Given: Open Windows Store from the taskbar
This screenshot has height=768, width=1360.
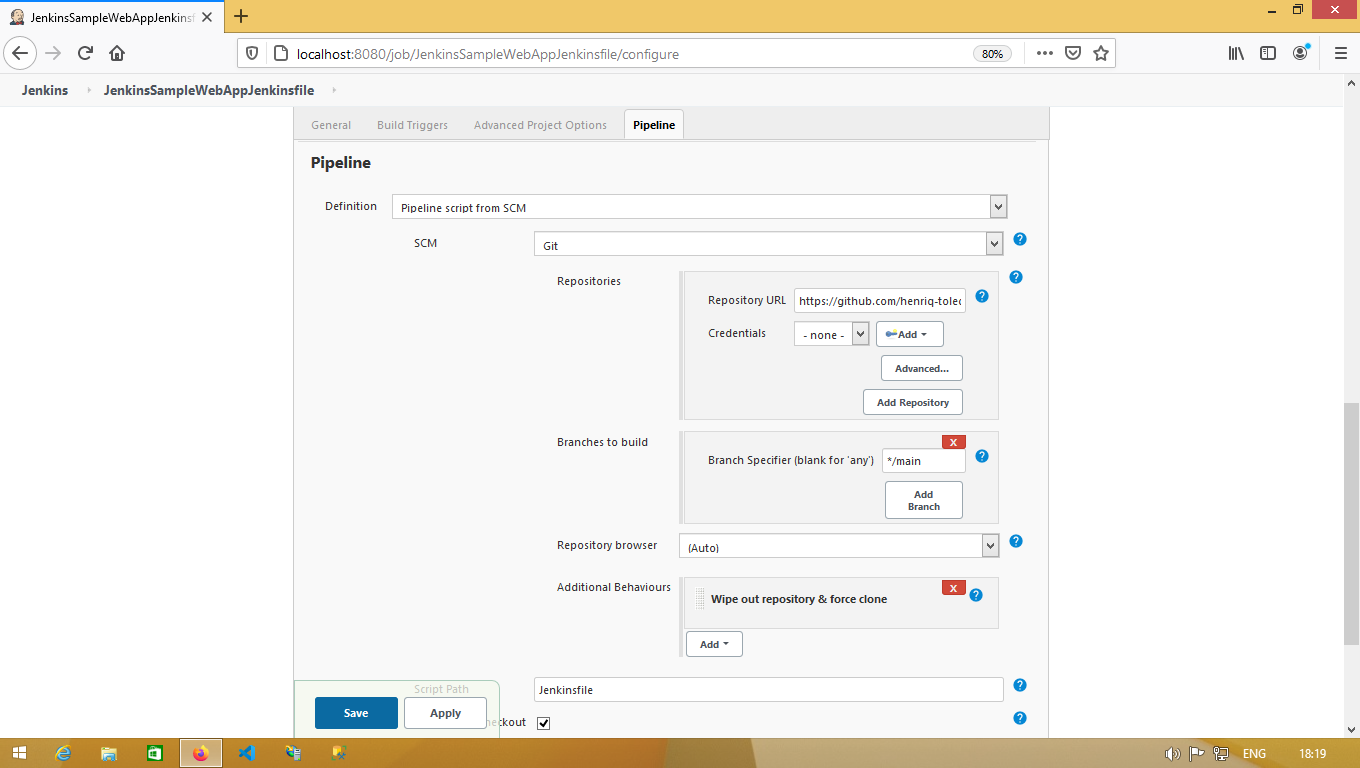Looking at the screenshot, I should [155, 753].
